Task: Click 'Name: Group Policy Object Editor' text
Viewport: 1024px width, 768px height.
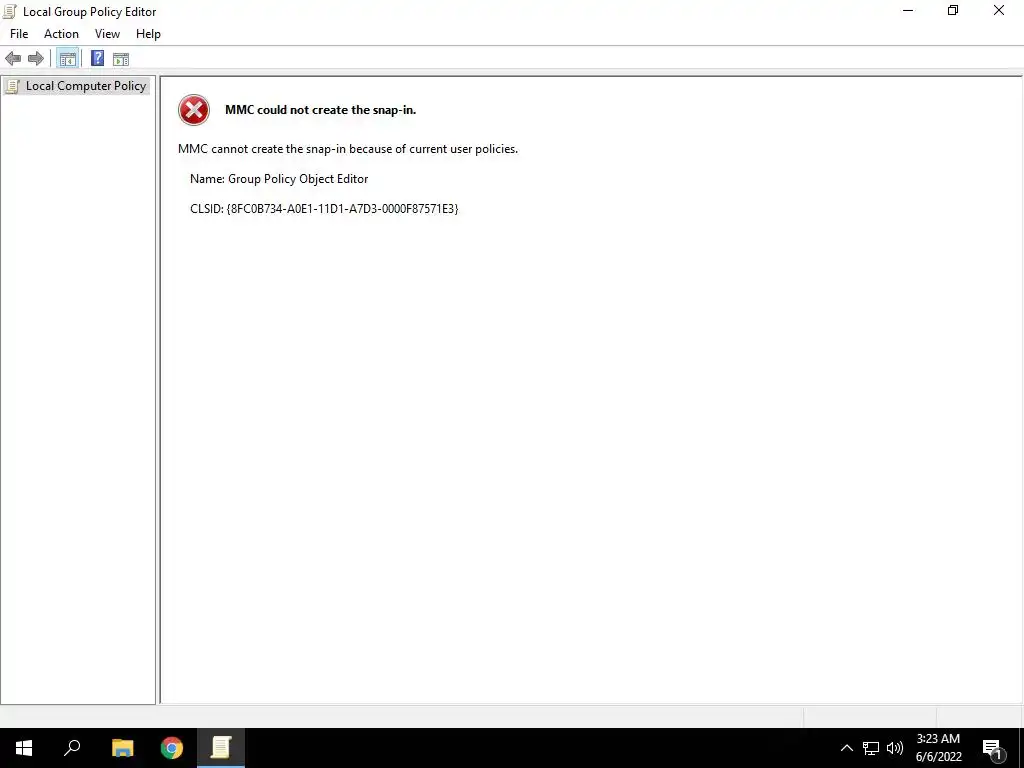Action: [x=279, y=179]
